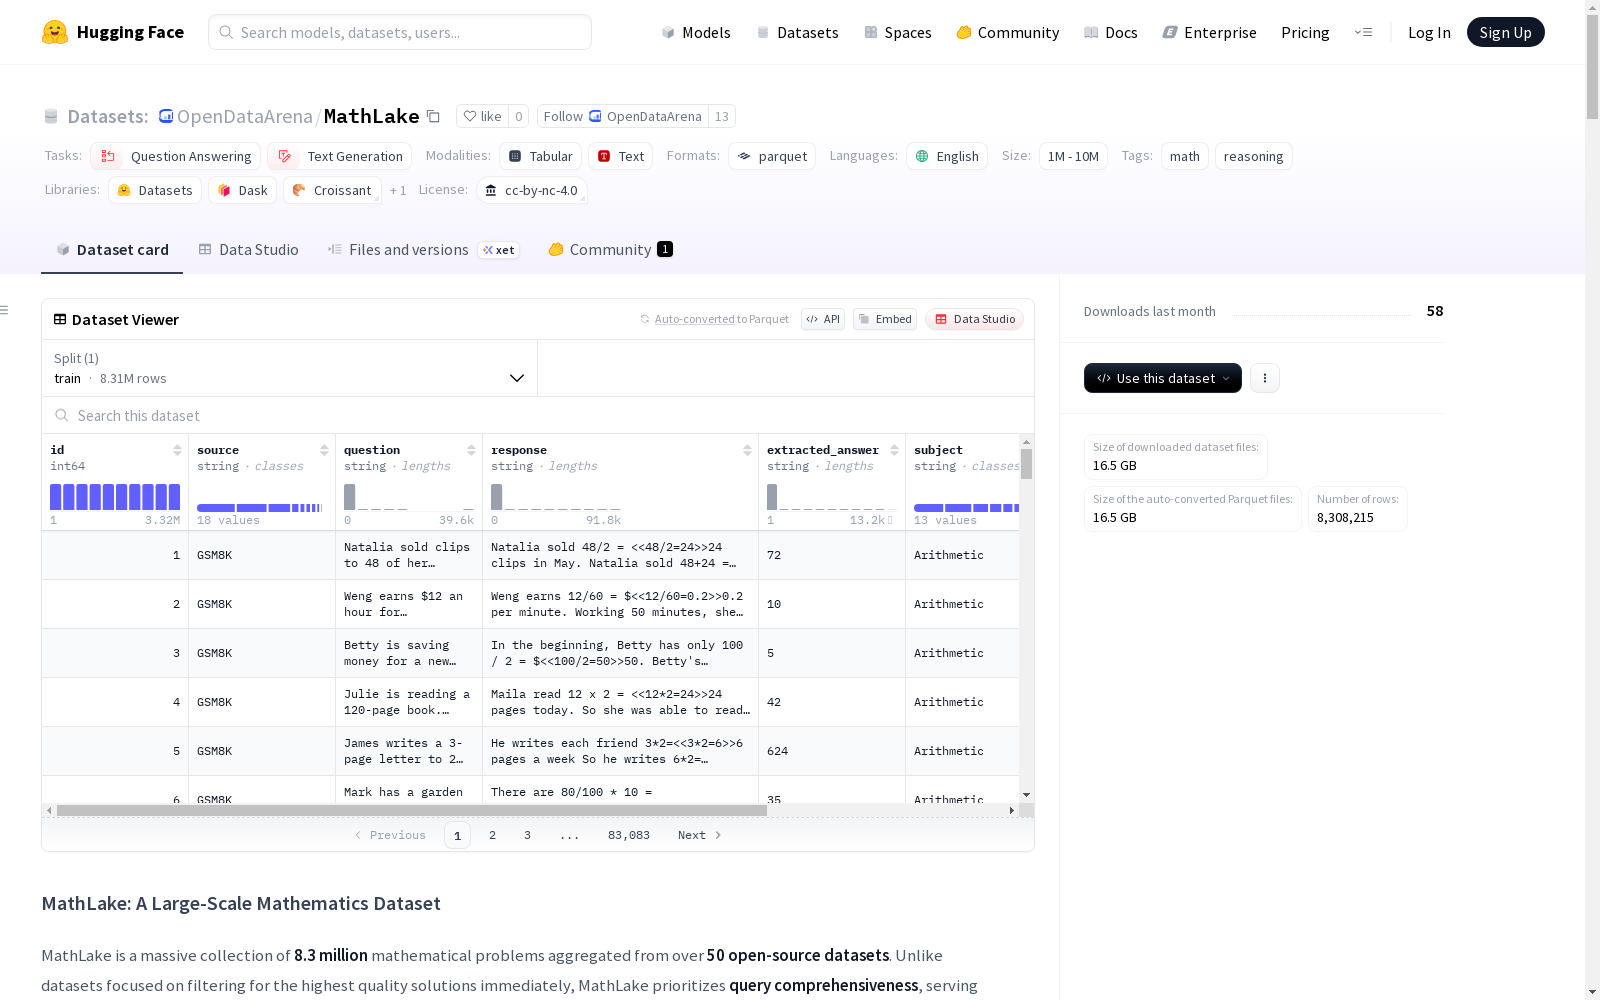Click the Log In link
1600x1000 pixels.
(1429, 32)
